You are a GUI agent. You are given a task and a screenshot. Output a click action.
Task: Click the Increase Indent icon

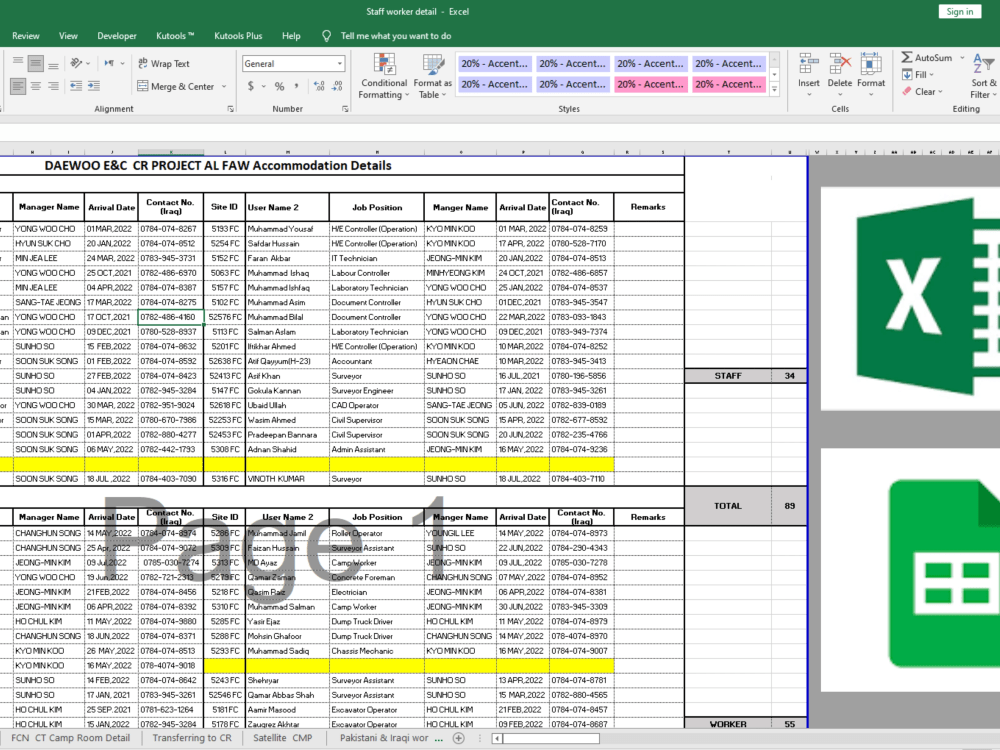92,86
